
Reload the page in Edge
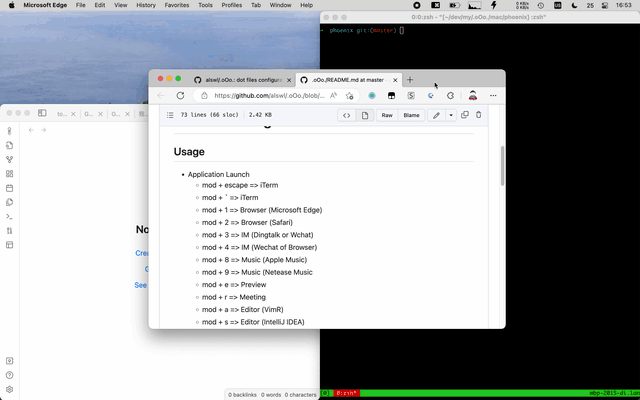180,96
